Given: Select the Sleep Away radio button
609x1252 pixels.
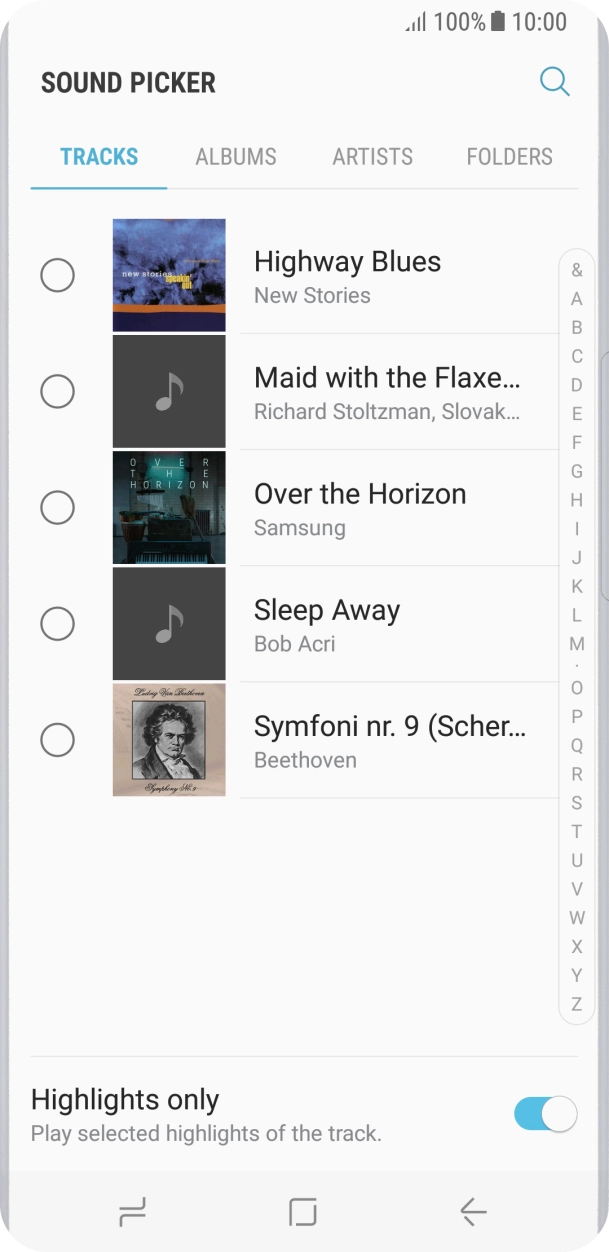Looking at the screenshot, I should (x=59, y=623).
